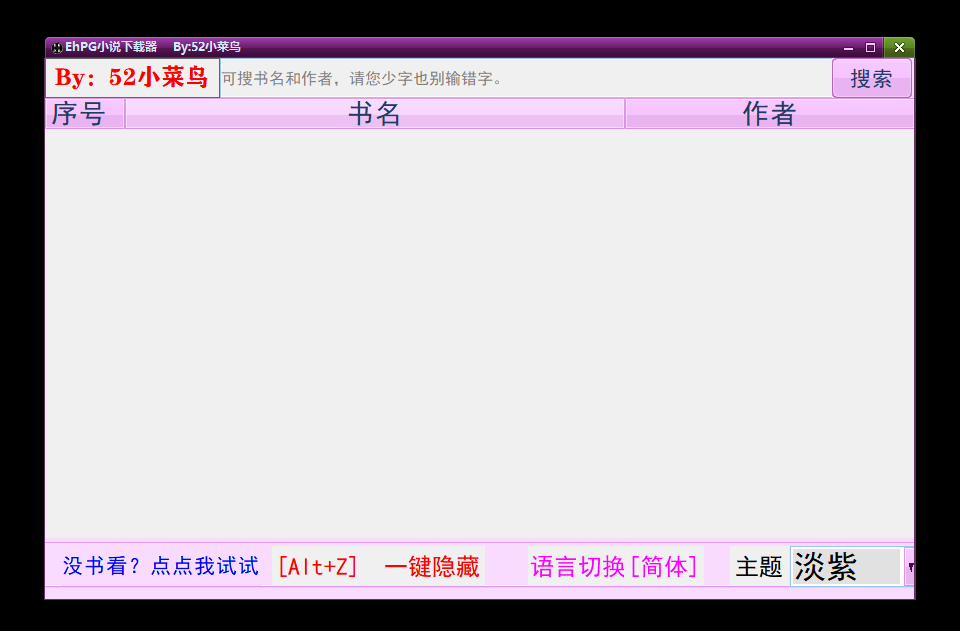Maximize the EhPG小说下载器 window
Image resolution: width=960 pixels, height=631 pixels.
(870, 48)
